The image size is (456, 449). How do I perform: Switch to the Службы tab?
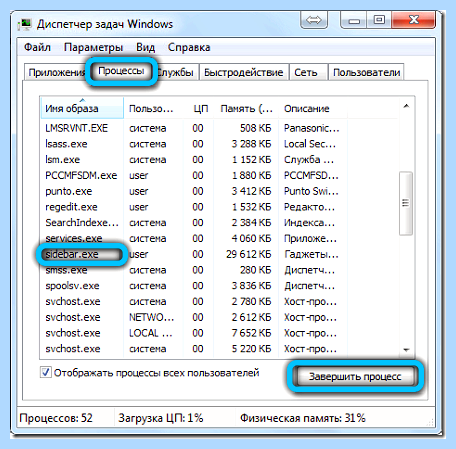click(176, 72)
